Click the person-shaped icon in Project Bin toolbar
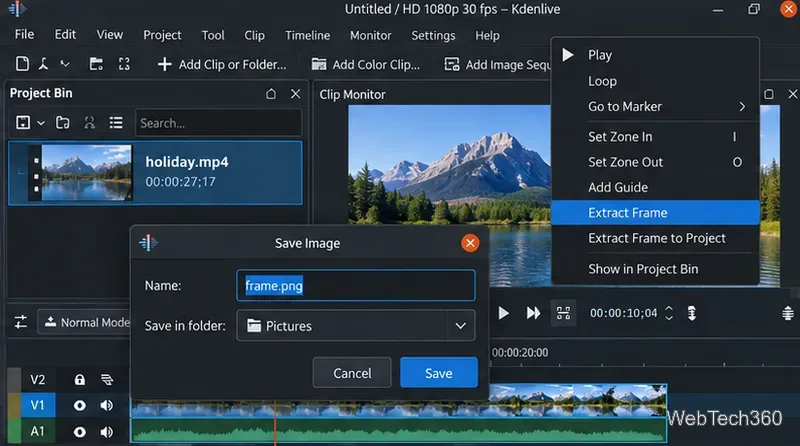Screen dimensions: 800x446 coord(89,122)
